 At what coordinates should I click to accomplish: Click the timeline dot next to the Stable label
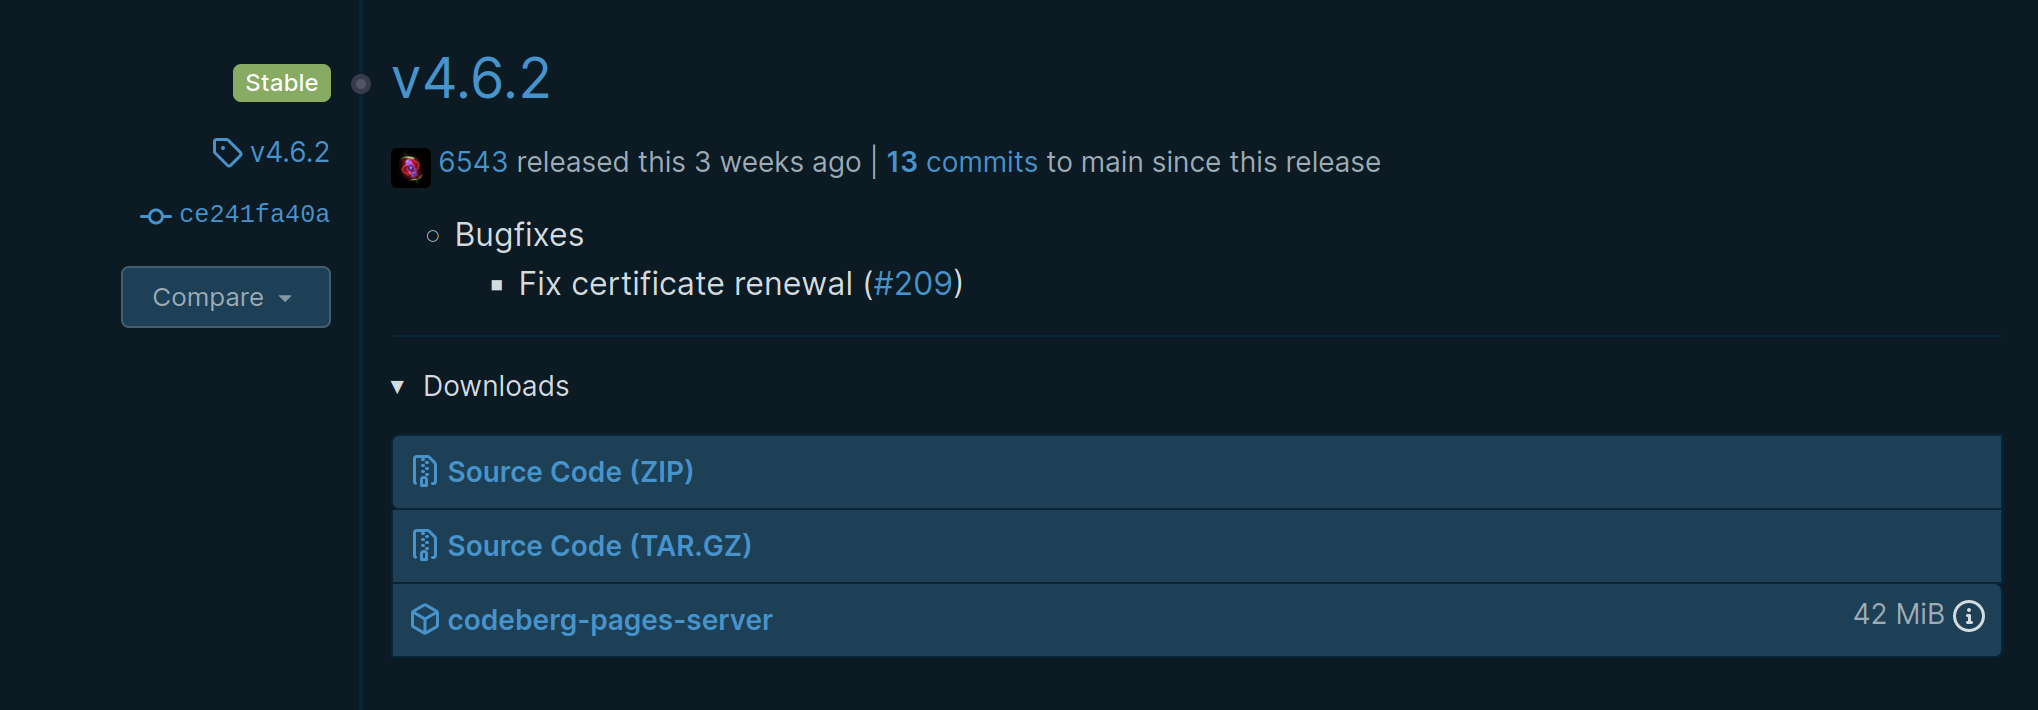(x=361, y=84)
